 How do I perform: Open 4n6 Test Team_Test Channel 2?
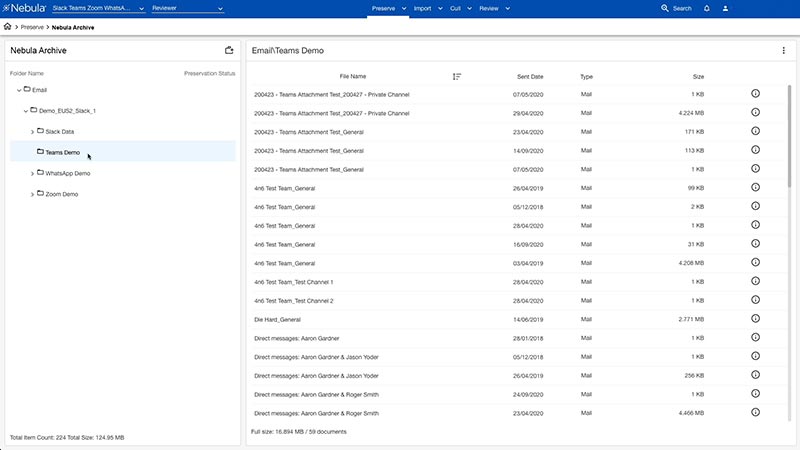(x=293, y=301)
